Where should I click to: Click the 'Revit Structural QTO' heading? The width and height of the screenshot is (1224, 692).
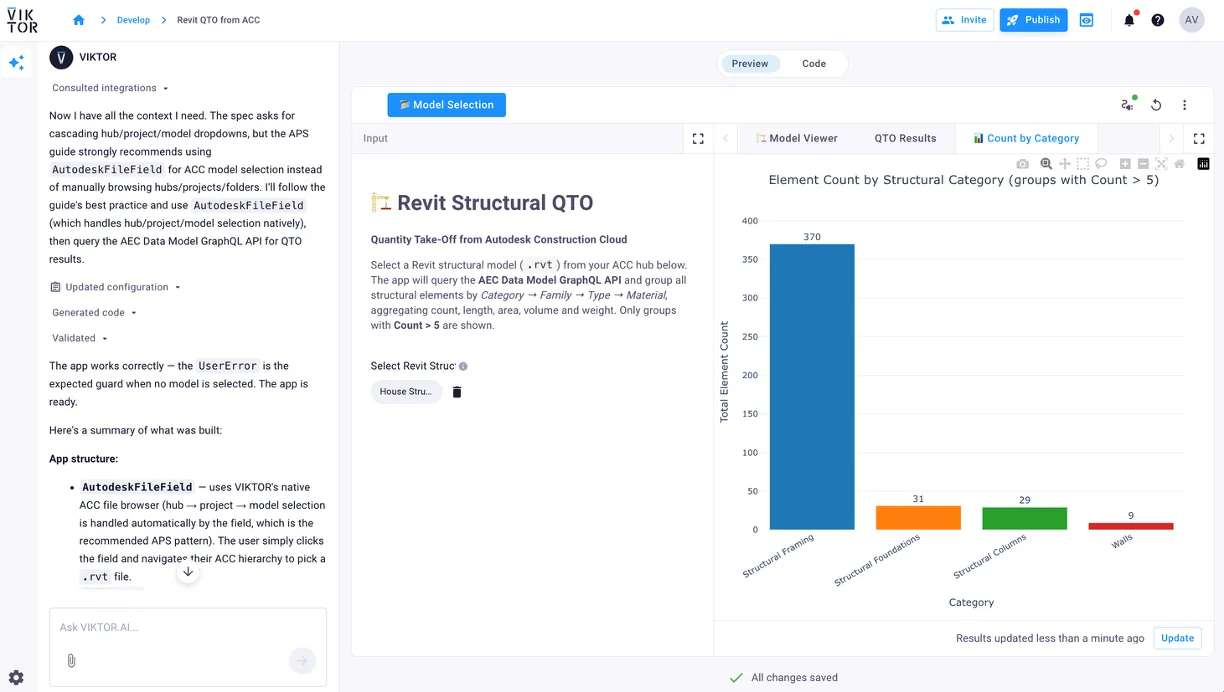coord(495,203)
